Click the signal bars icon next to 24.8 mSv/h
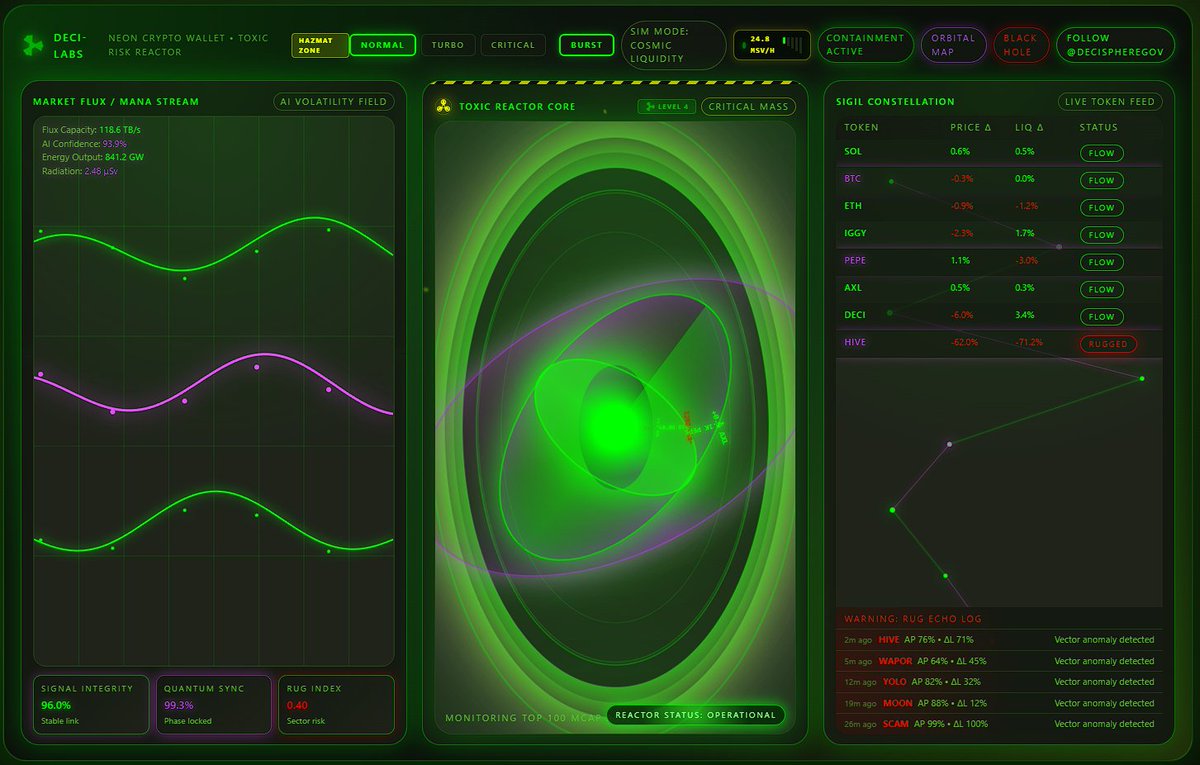 [794, 44]
